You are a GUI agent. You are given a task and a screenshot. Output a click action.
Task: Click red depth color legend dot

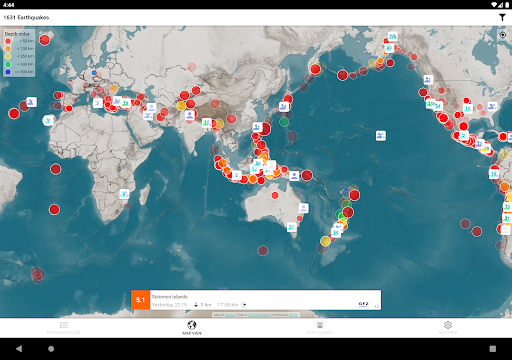[x=8, y=41]
